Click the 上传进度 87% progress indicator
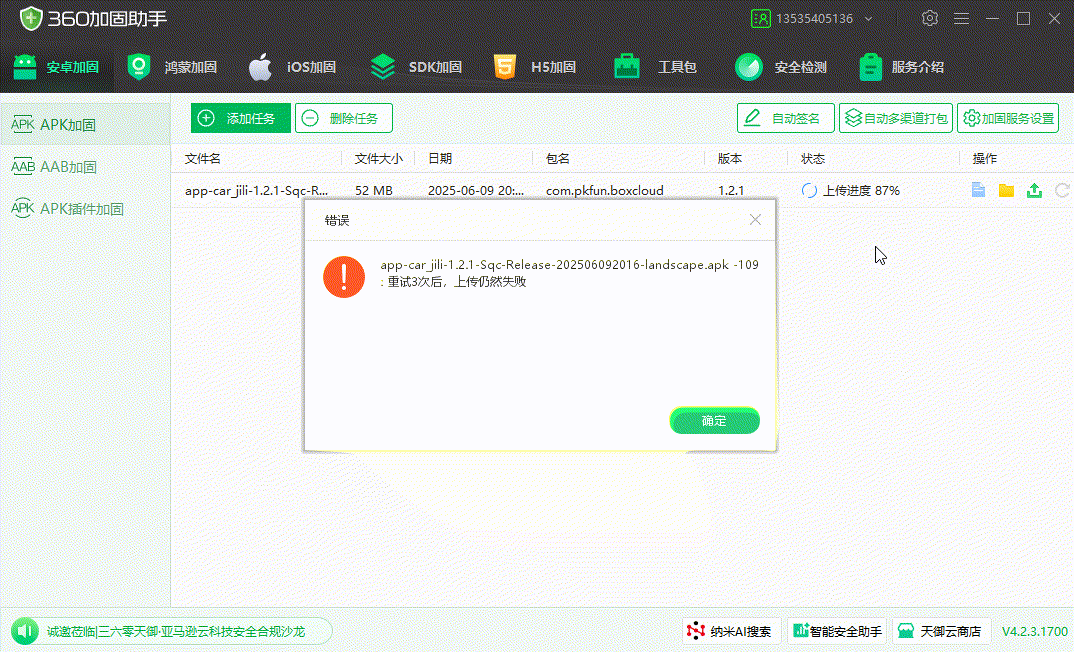Screen dimensions: 1074x652 851,190
